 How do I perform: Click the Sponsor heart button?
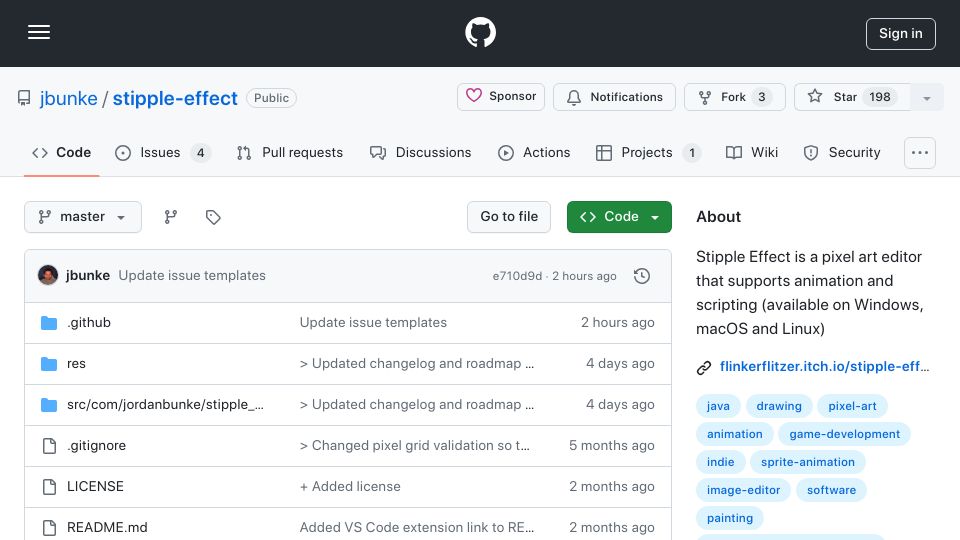click(501, 97)
